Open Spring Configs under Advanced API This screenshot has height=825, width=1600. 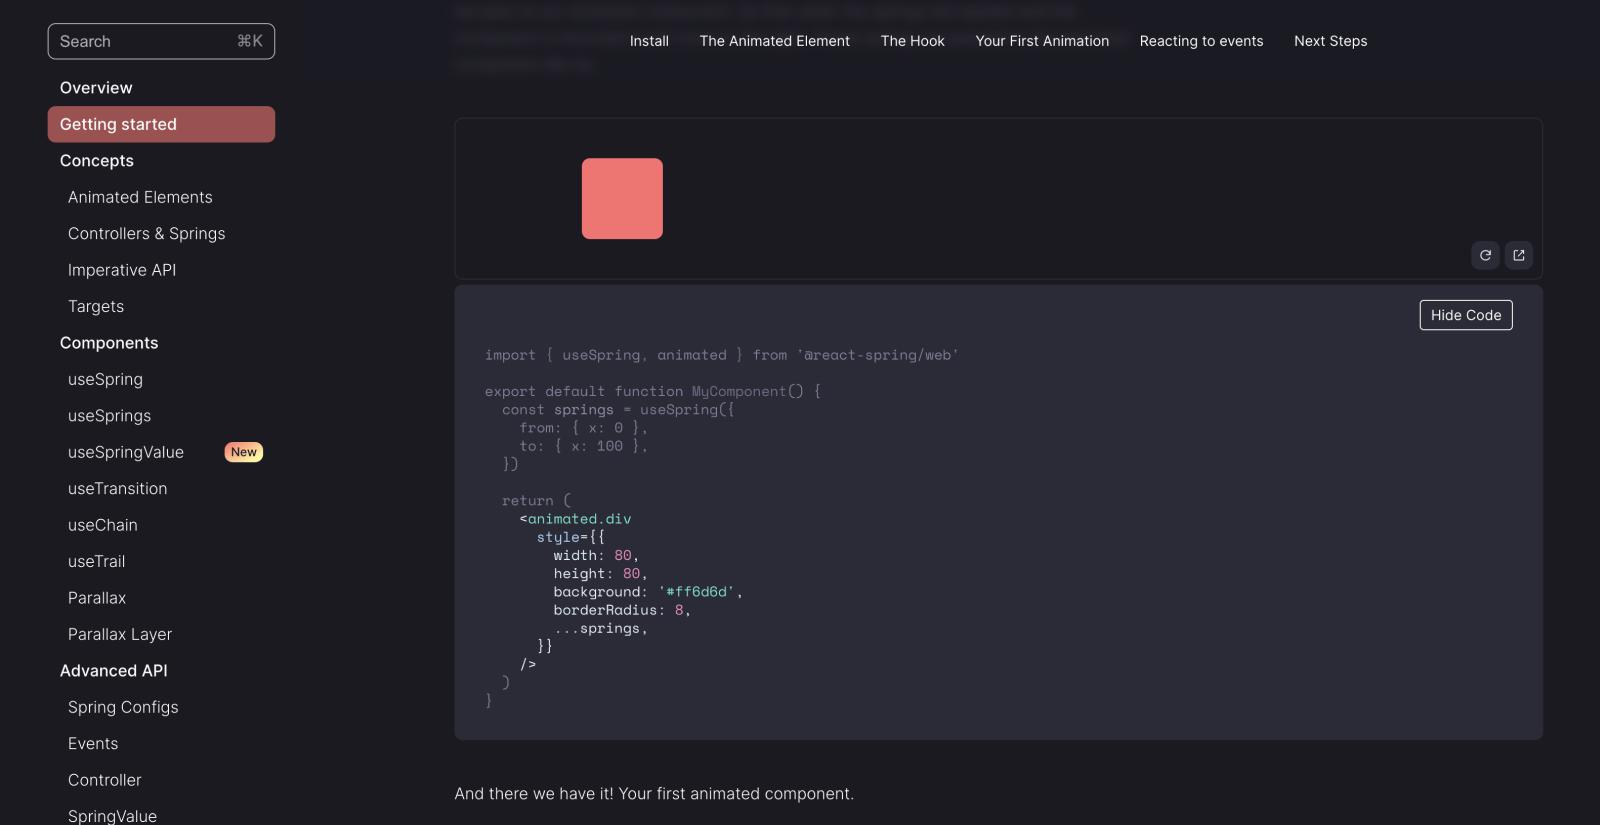123,707
